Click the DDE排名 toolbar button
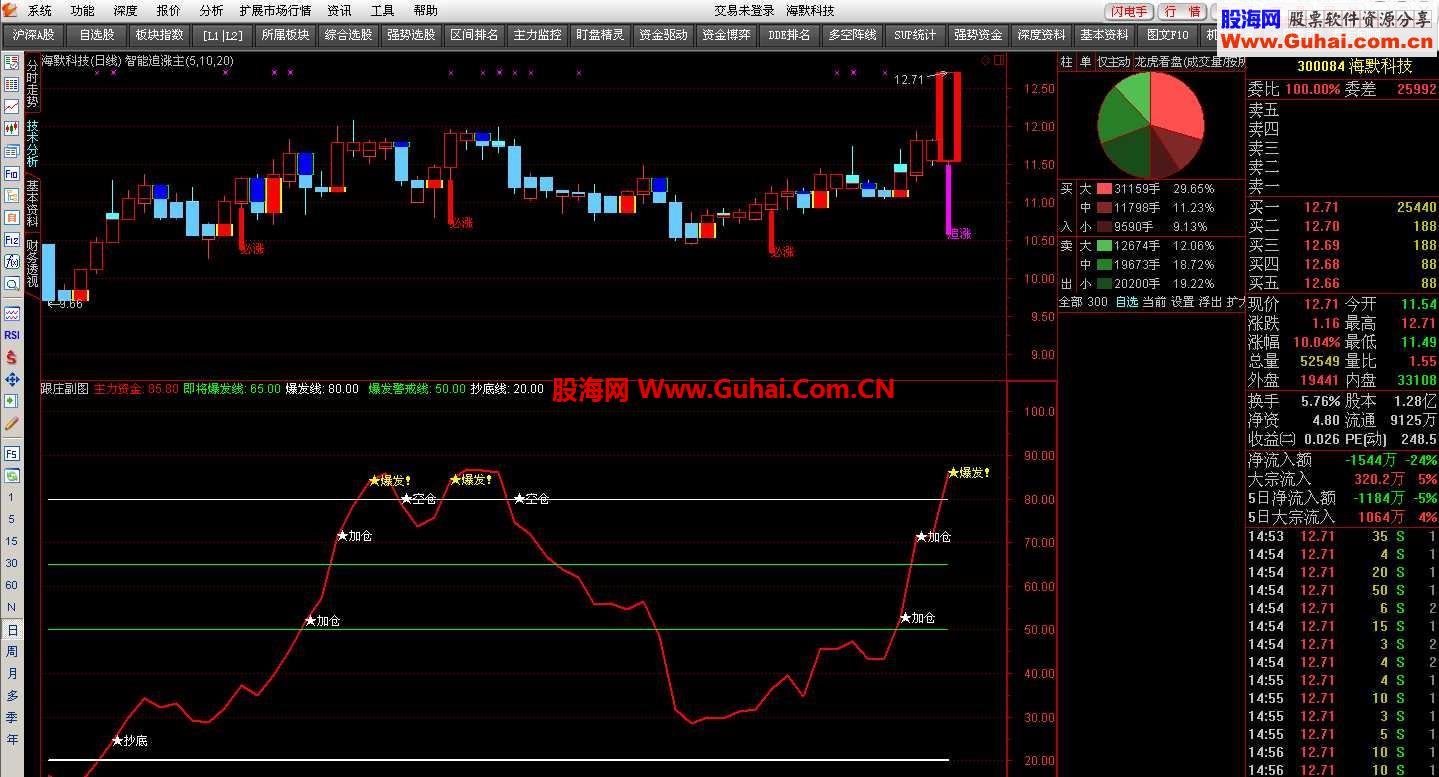Image resolution: width=1439 pixels, height=777 pixels. [x=789, y=35]
